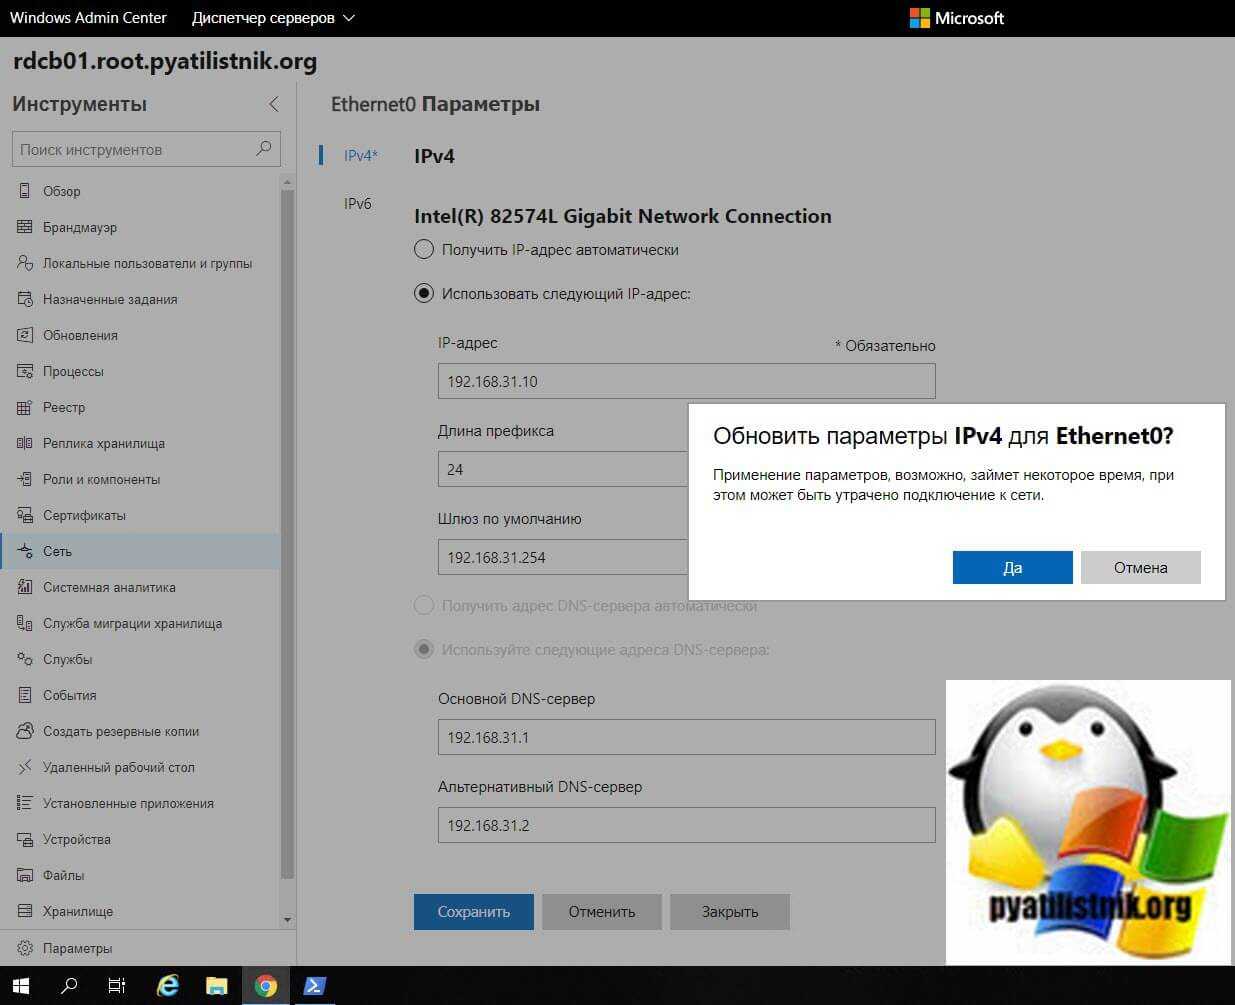Click the Settings (Параметры) gear icon

click(x=25, y=948)
